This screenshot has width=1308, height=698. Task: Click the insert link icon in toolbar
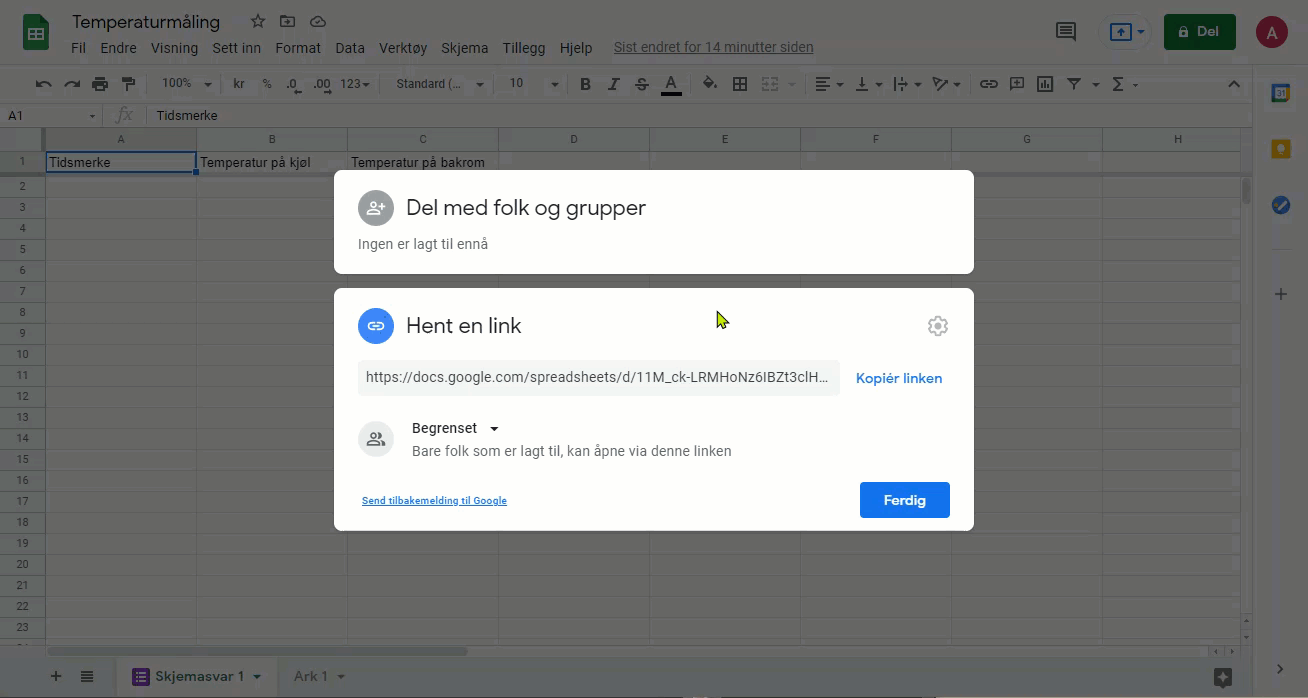coord(988,84)
